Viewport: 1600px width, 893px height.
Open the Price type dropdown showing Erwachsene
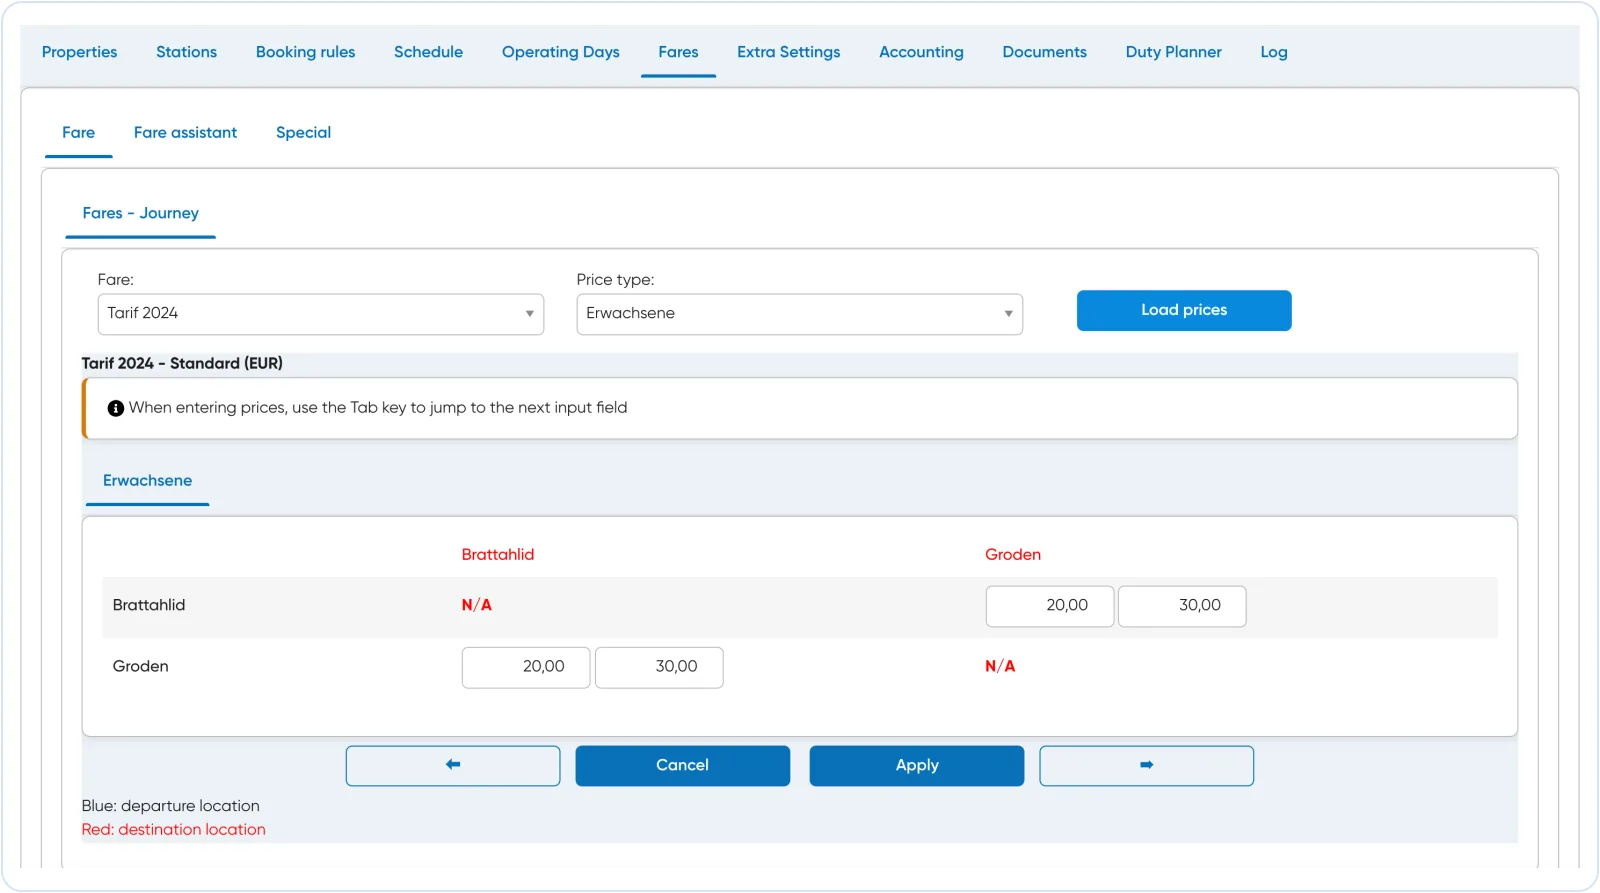point(799,314)
